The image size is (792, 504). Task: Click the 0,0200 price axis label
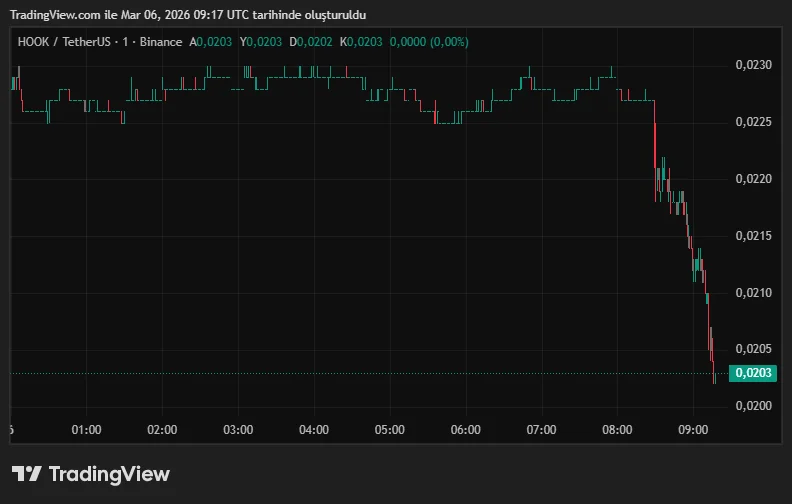[753, 406]
